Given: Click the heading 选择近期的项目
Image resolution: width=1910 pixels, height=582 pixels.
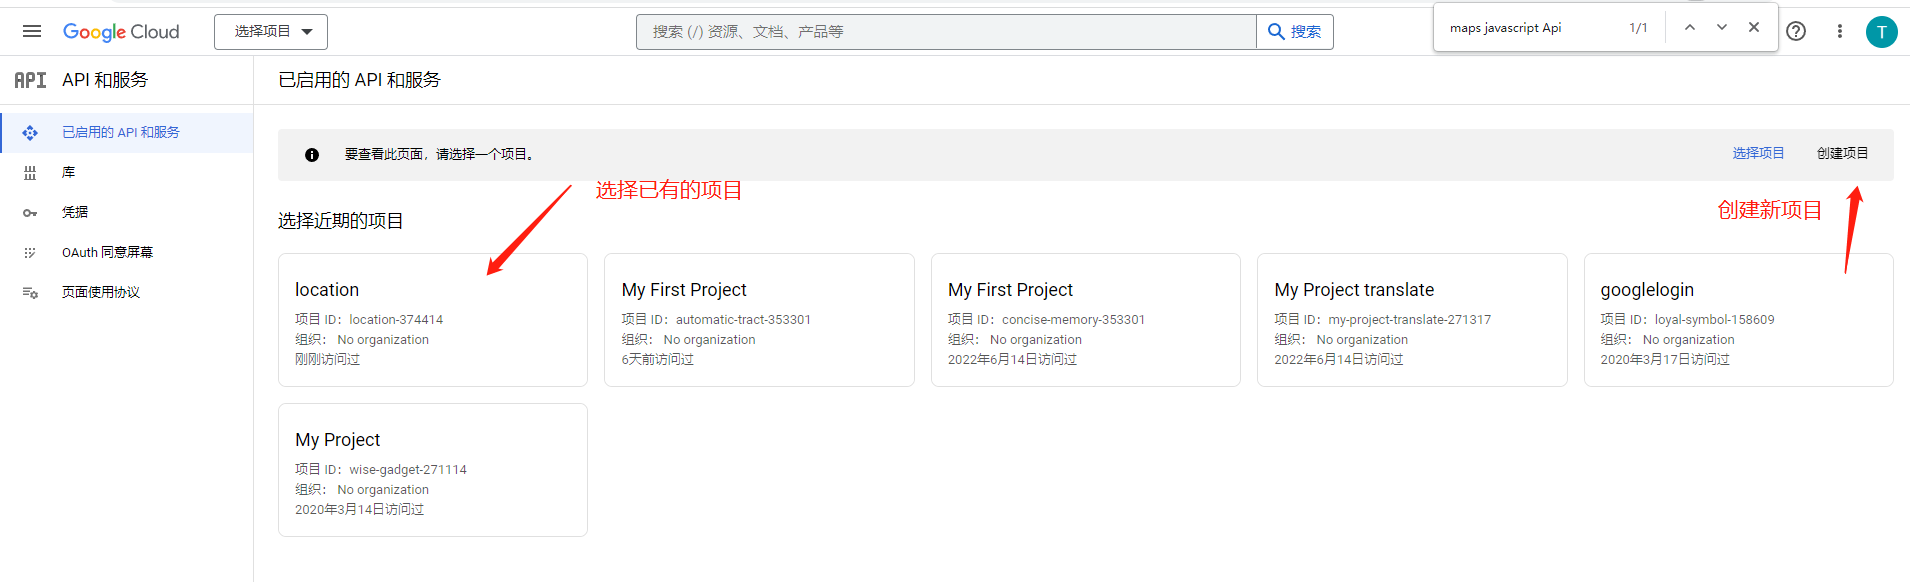Looking at the screenshot, I should 341,221.
